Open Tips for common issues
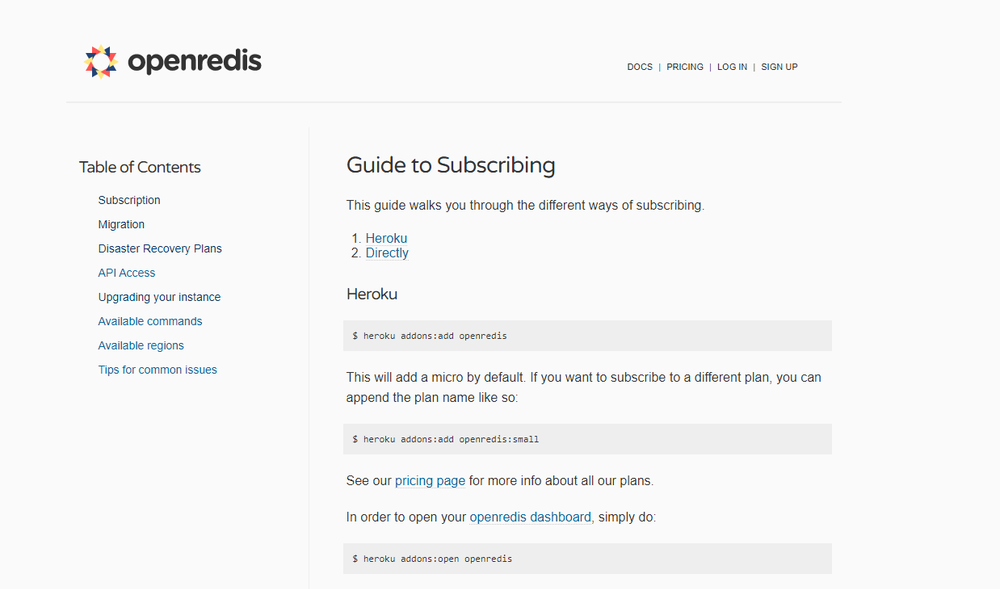Image resolution: width=1000 pixels, height=589 pixels. coord(157,370)
